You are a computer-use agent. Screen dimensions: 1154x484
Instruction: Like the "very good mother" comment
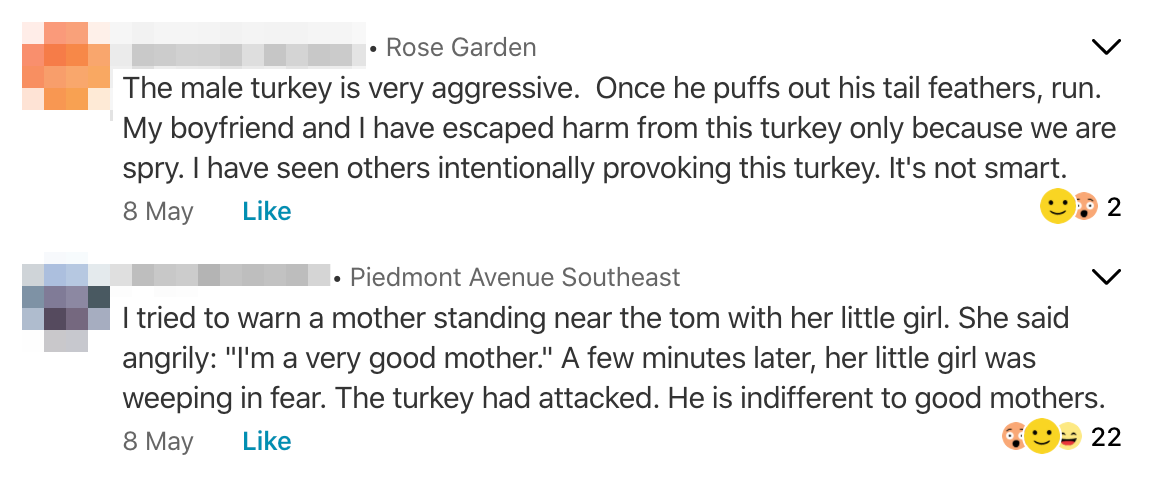(266, 441)
